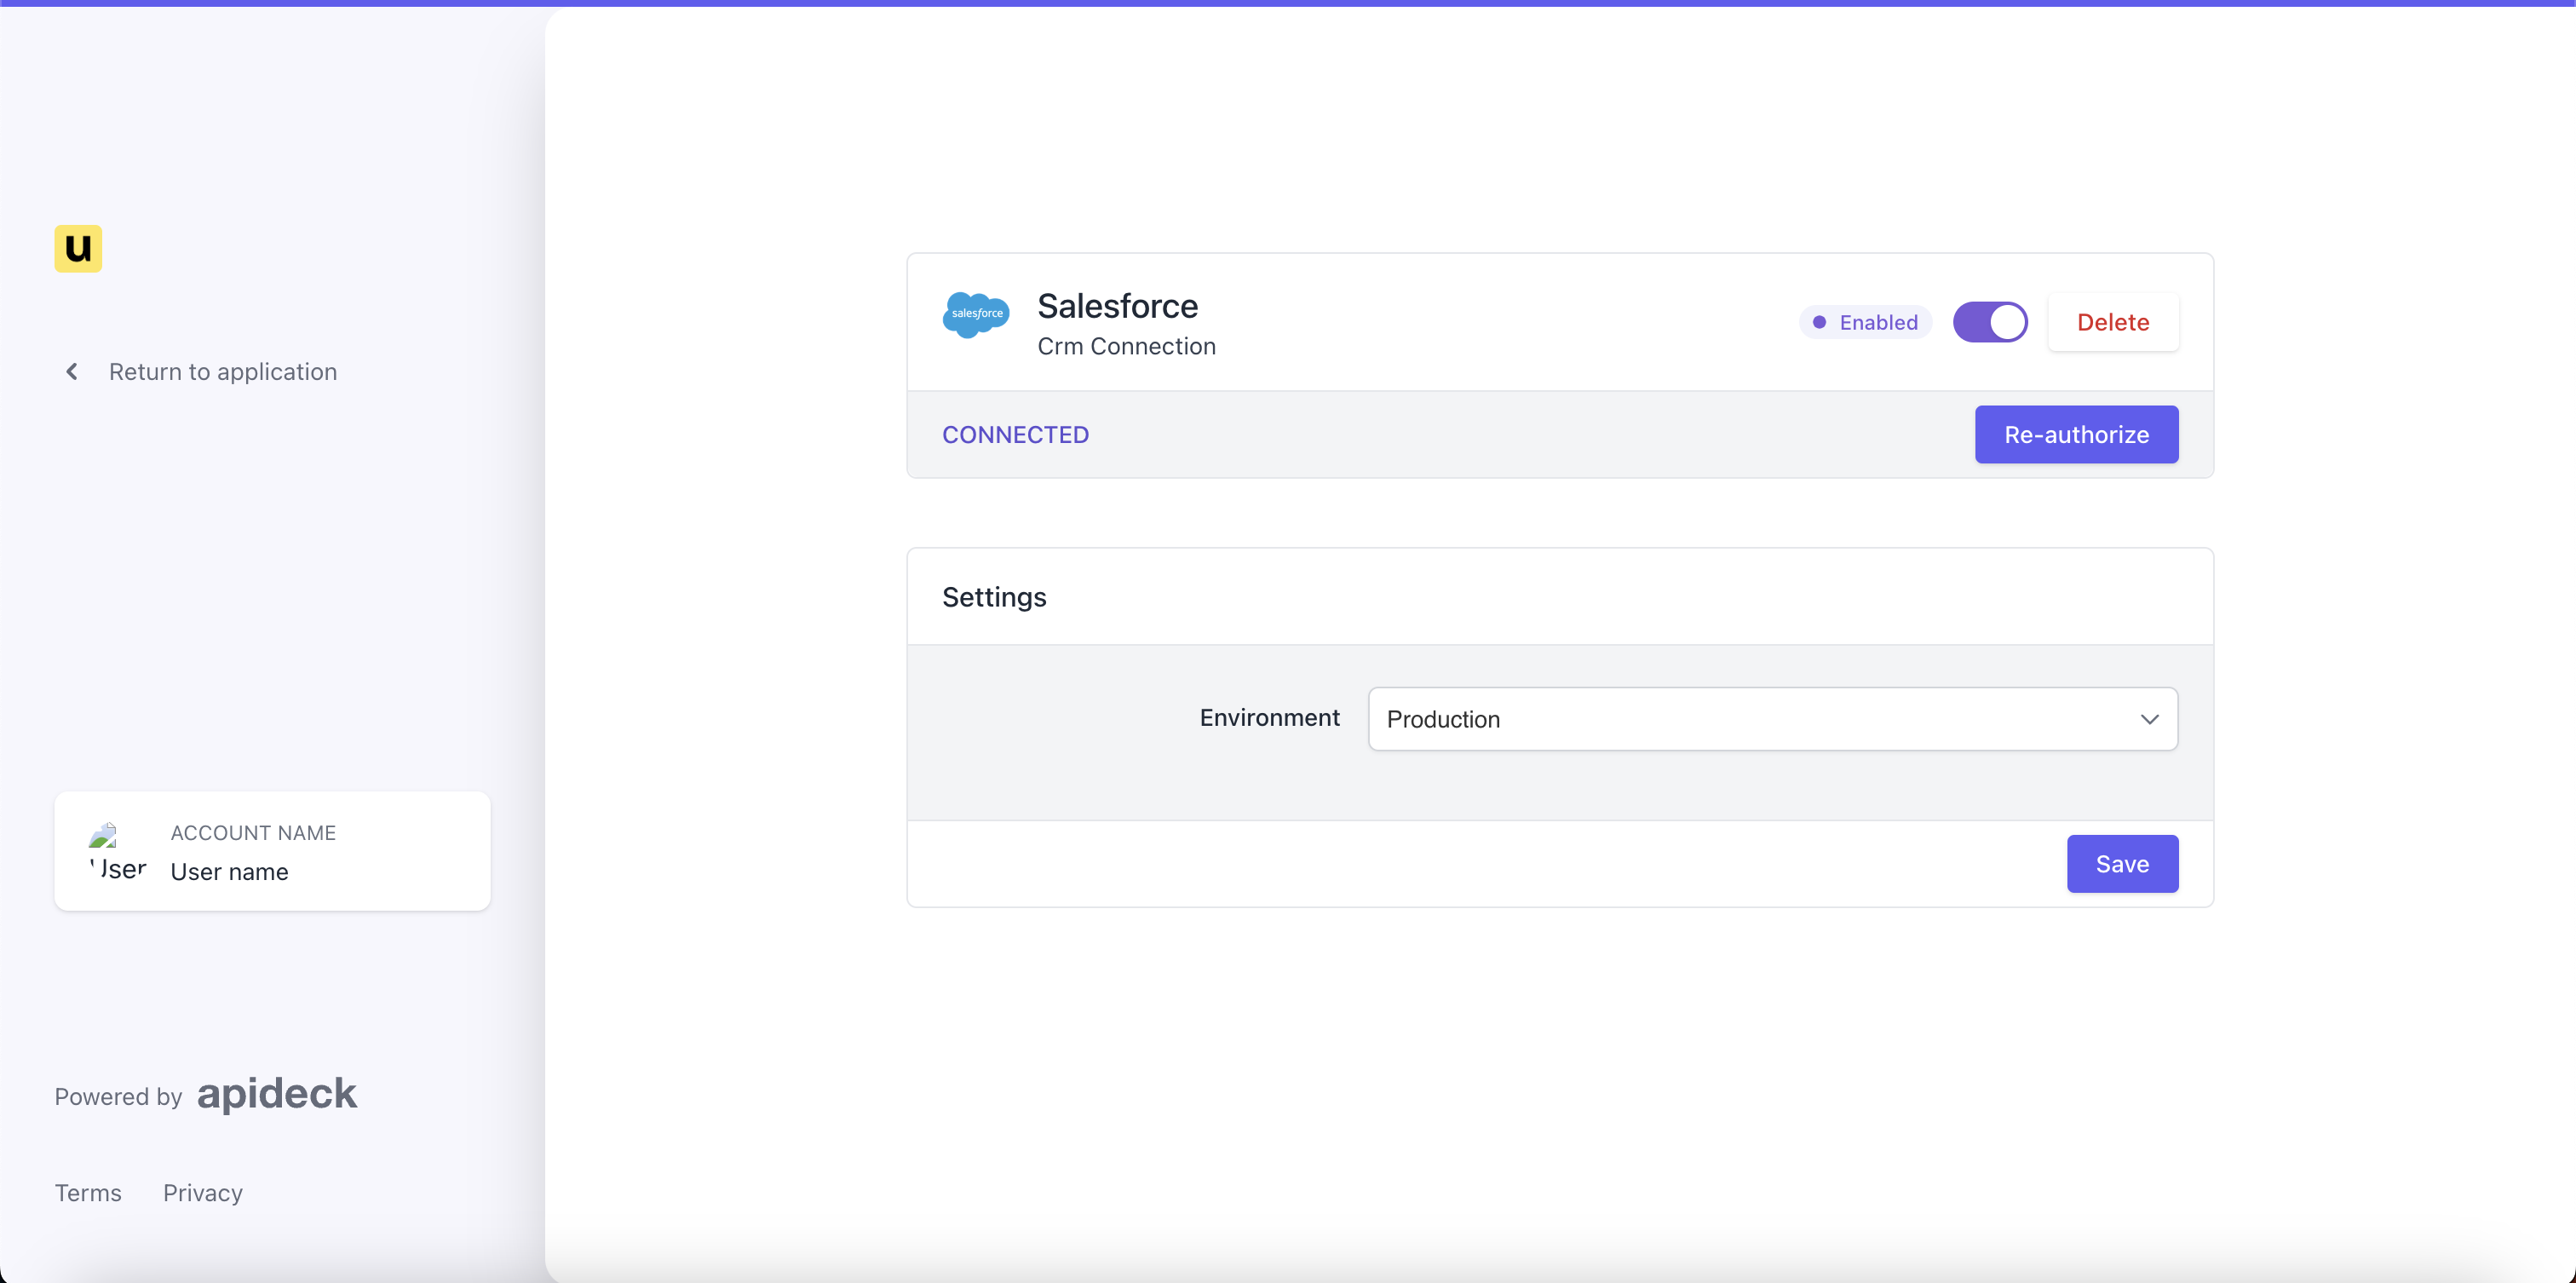The image size is (2576, 1283).
Task: Click the apideck logo
Action: coord(276,1094)
